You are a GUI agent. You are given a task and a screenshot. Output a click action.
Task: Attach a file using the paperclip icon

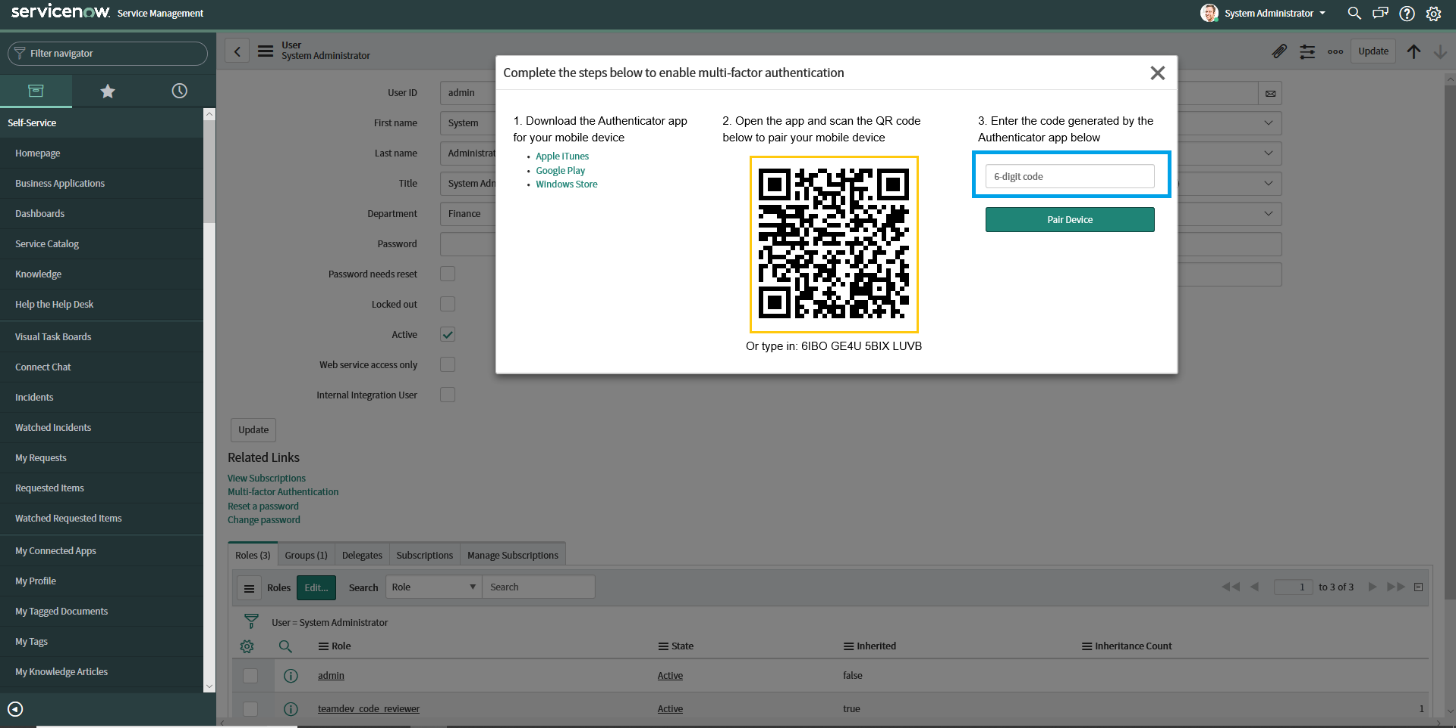(x=1279, y=50)
